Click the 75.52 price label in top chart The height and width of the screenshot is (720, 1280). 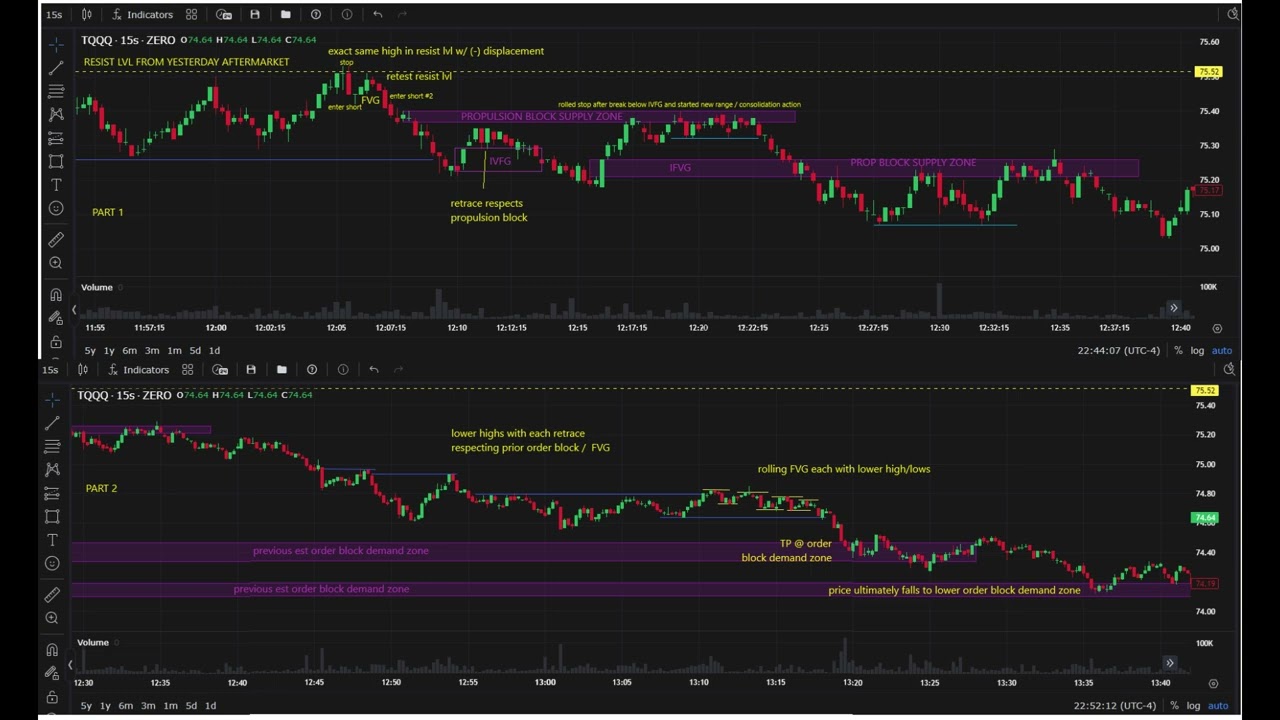pos(1209,72)
